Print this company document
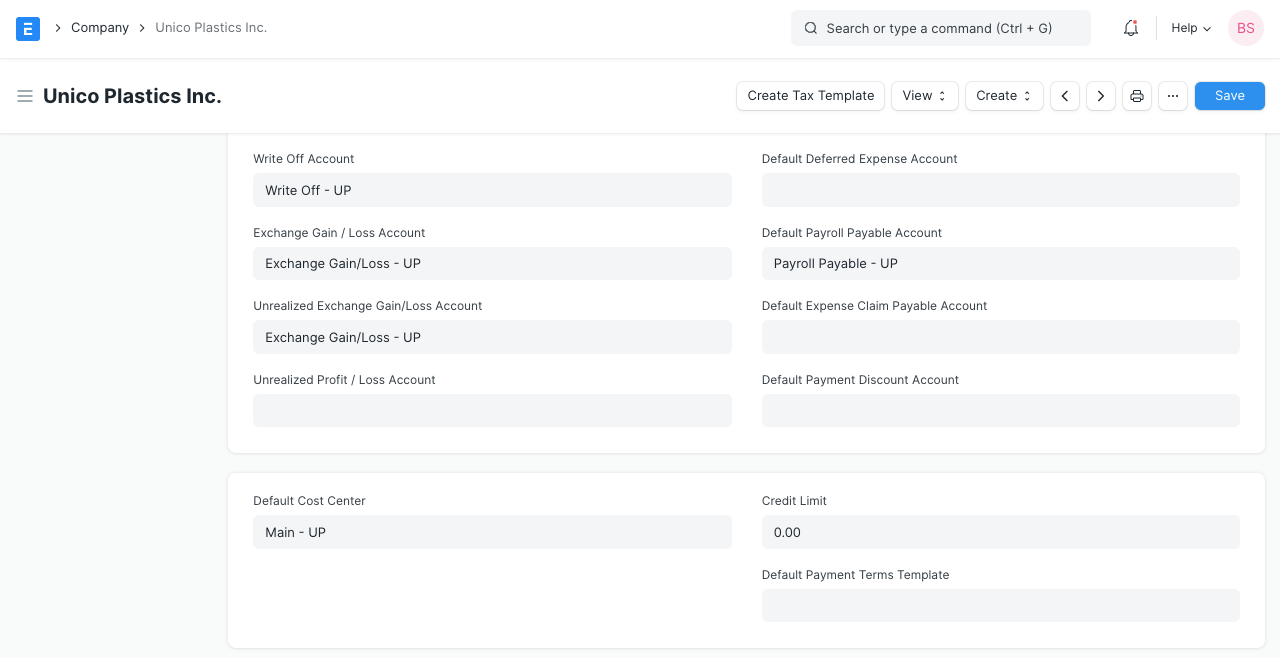The height and width of the screenshot is (658, 1280). (x=1137, y=96)
